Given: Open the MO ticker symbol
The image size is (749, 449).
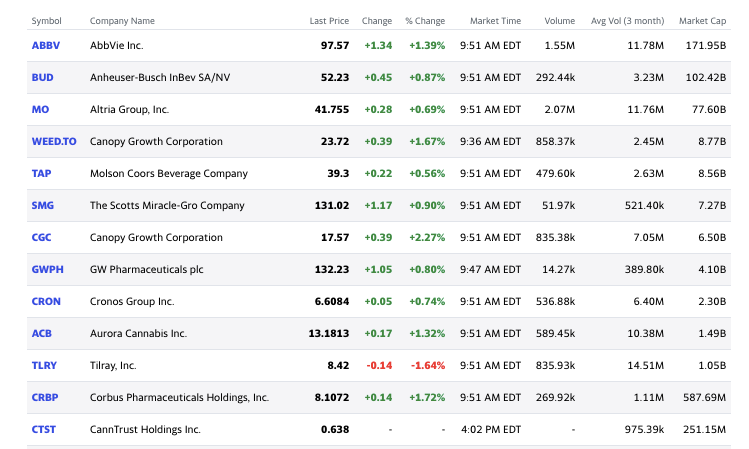Looking at the screenshot, I should [40, 109].
